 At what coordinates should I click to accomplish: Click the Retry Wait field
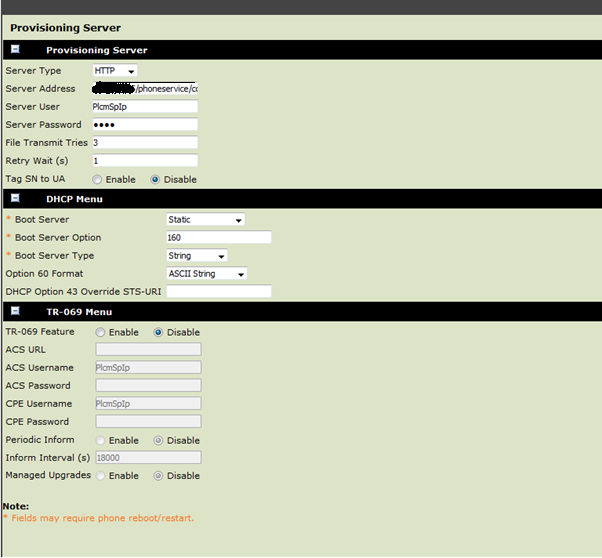144,161
